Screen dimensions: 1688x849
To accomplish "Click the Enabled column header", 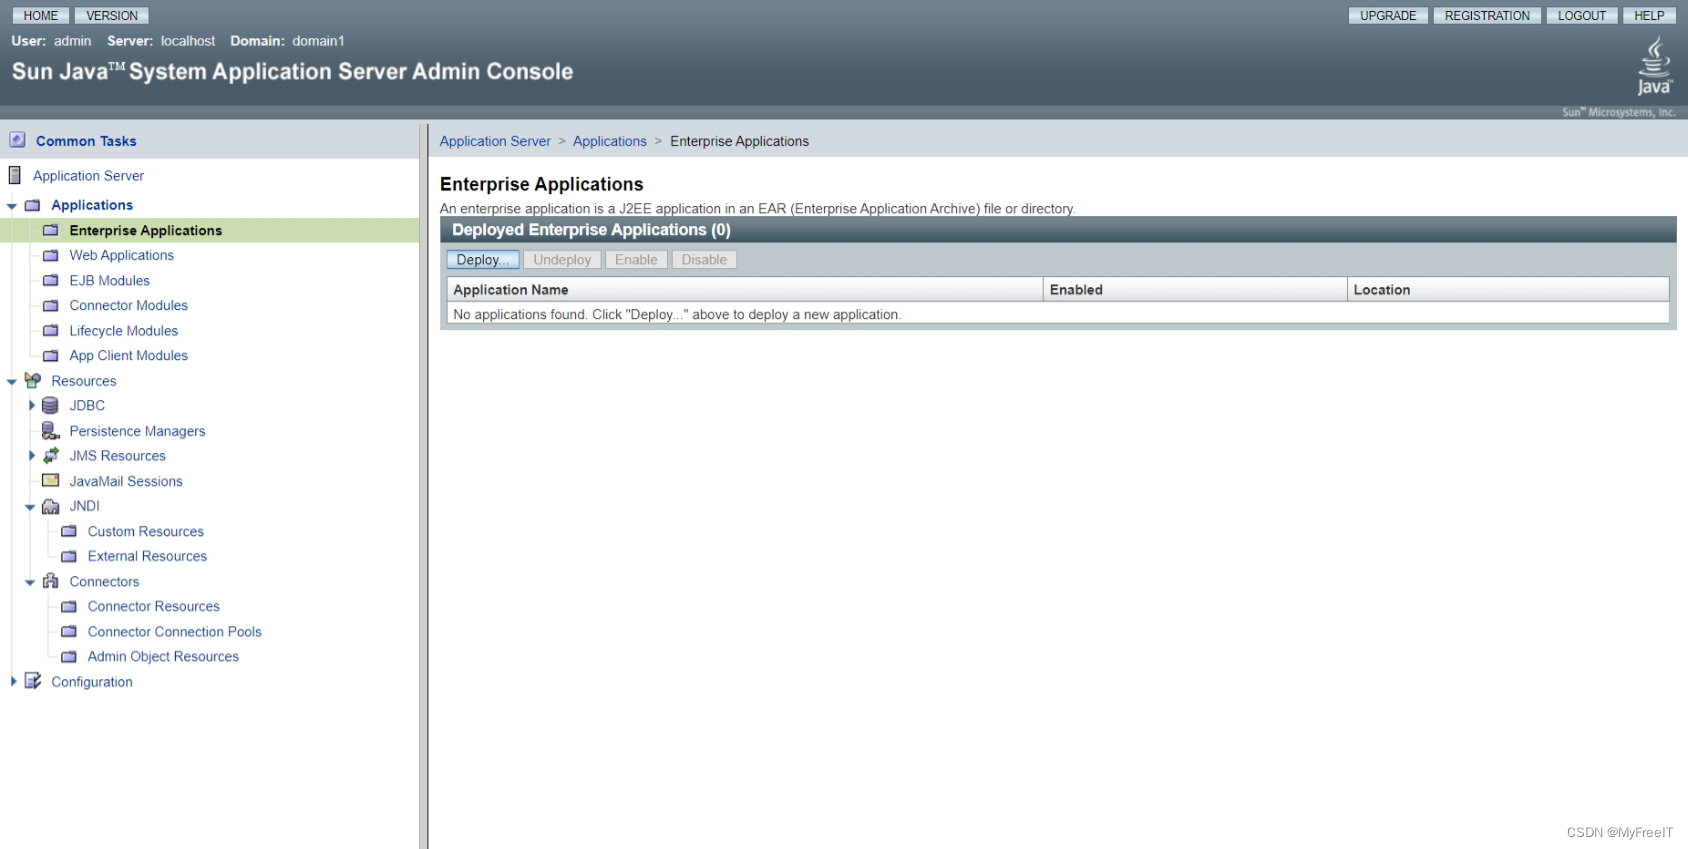I will point(1195,290).
